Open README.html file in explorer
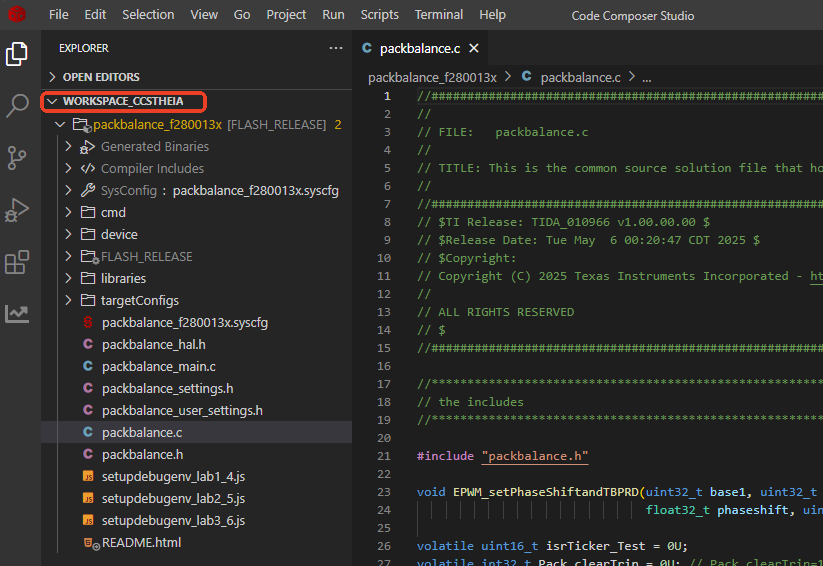823x566 pixels. [141, 542]
